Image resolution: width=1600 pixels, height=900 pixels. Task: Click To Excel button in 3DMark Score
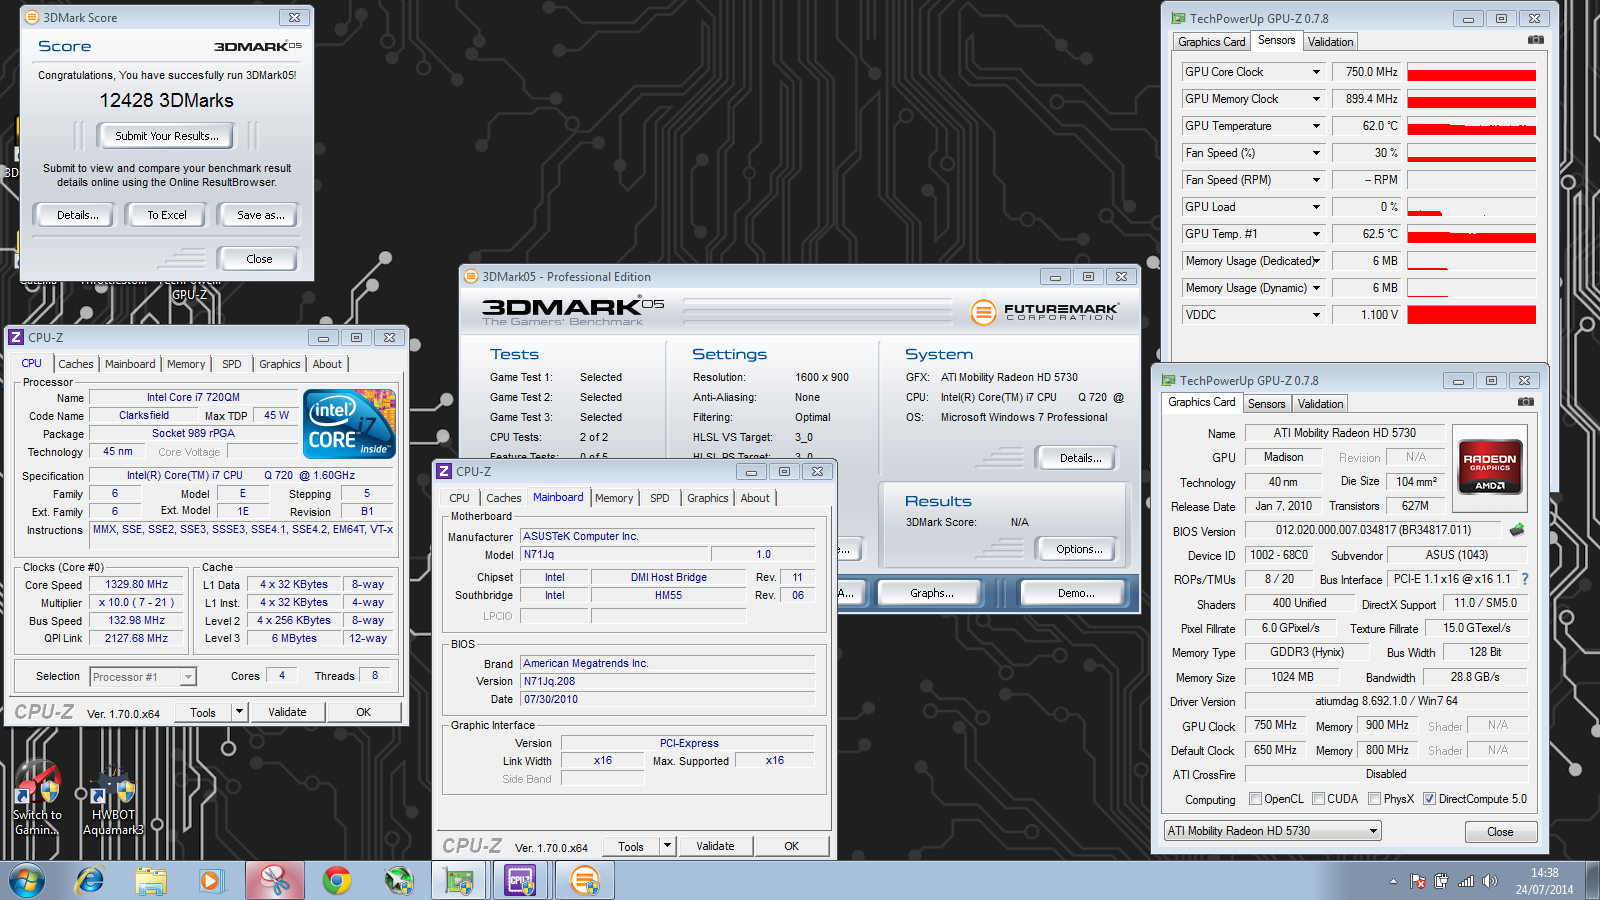pyautogui.click(x=167, y=215)
